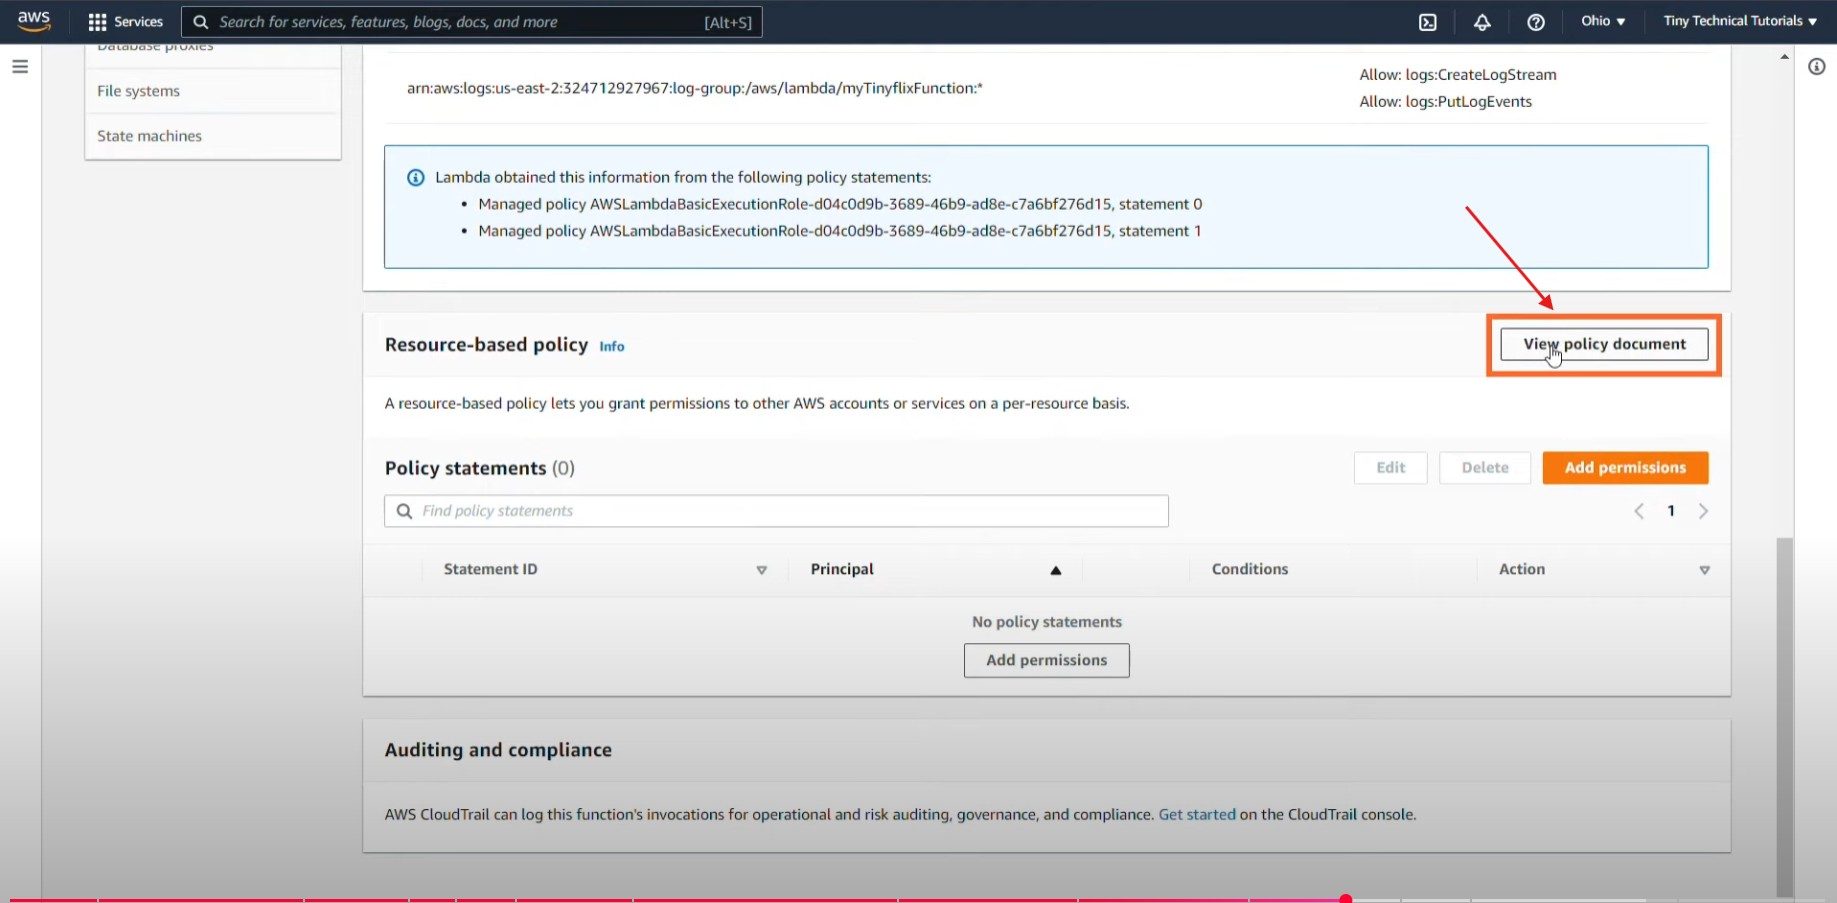Expand the Tiny Technical Tutorials account menu
The width and height of the screenshot is (1837, 903).
coord(1739,21)
